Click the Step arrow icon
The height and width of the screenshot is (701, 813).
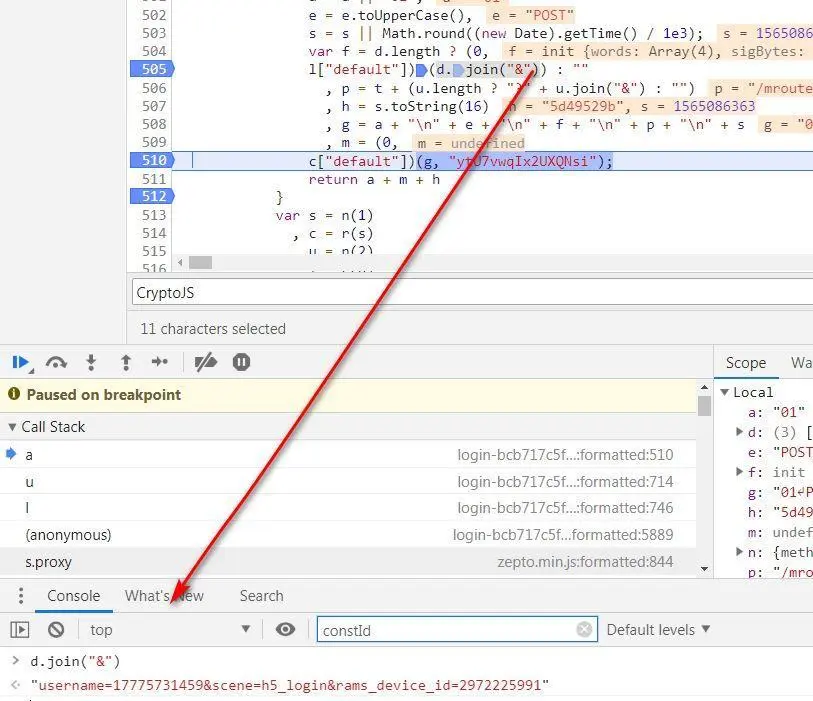(160, 361)
